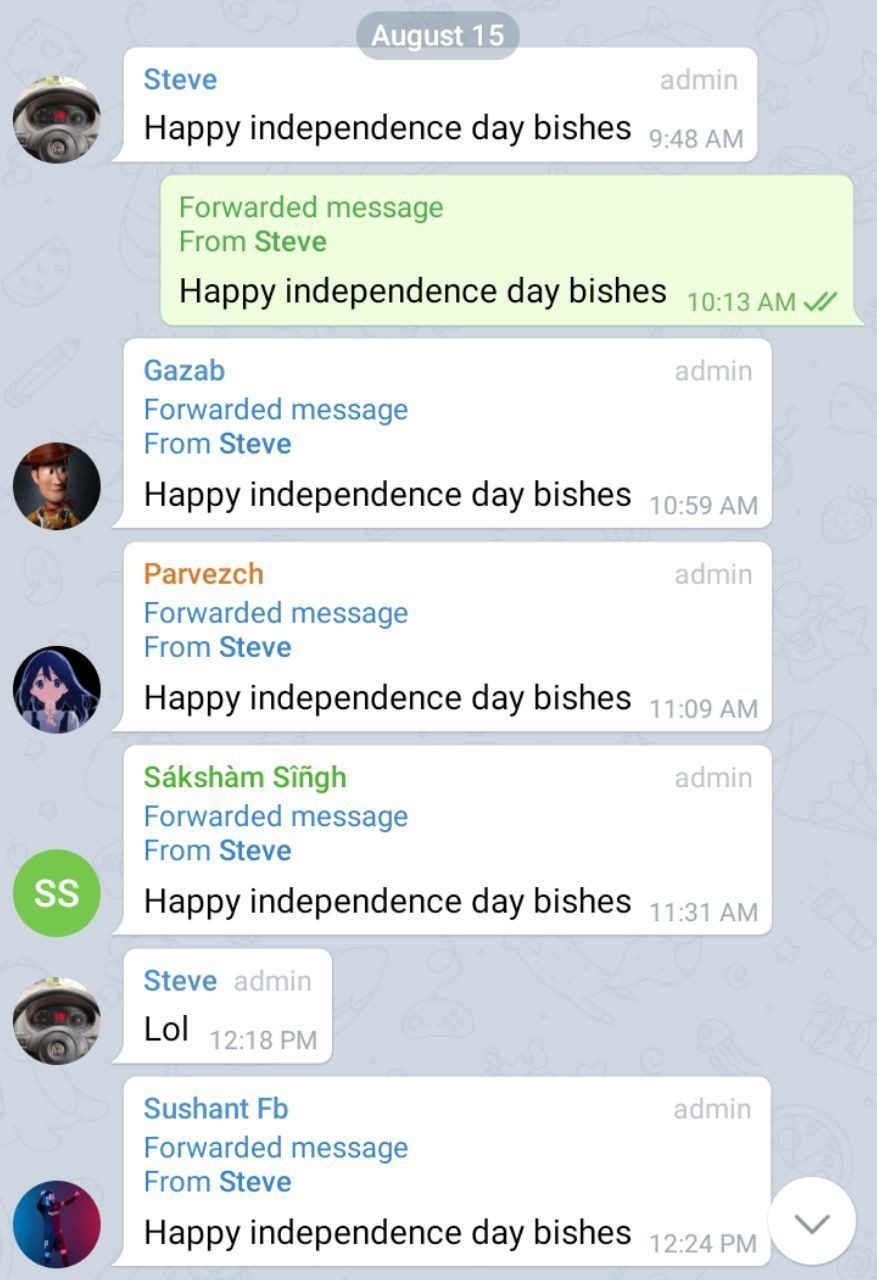877x1280 pixels.
Task: Tap Steve's avatar beside the 9:48 AM message
Action: coord(57,119)
